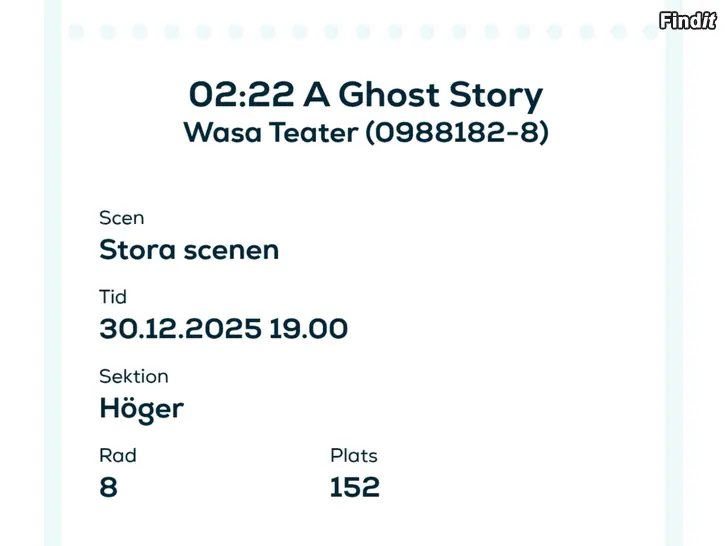This screenshot has height=546, width=728.
Task: Click the Findit logo watermark
Action: click(x=687, y=19)
